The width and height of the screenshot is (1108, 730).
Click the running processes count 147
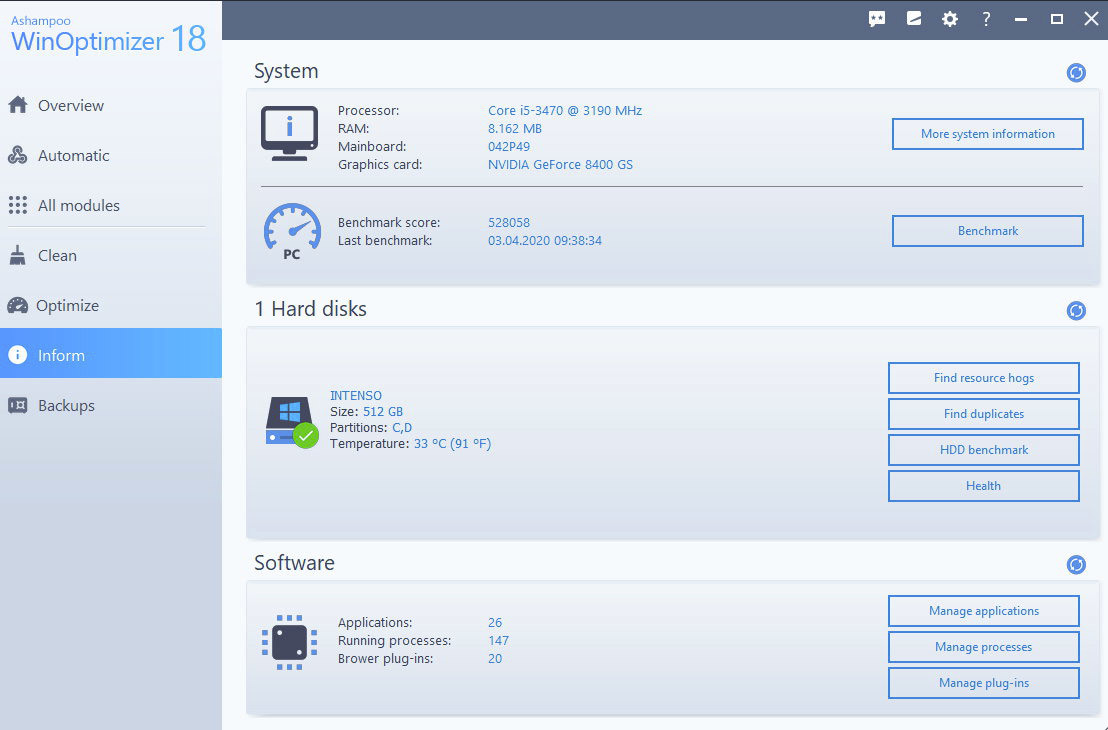(x=498, y=641)
